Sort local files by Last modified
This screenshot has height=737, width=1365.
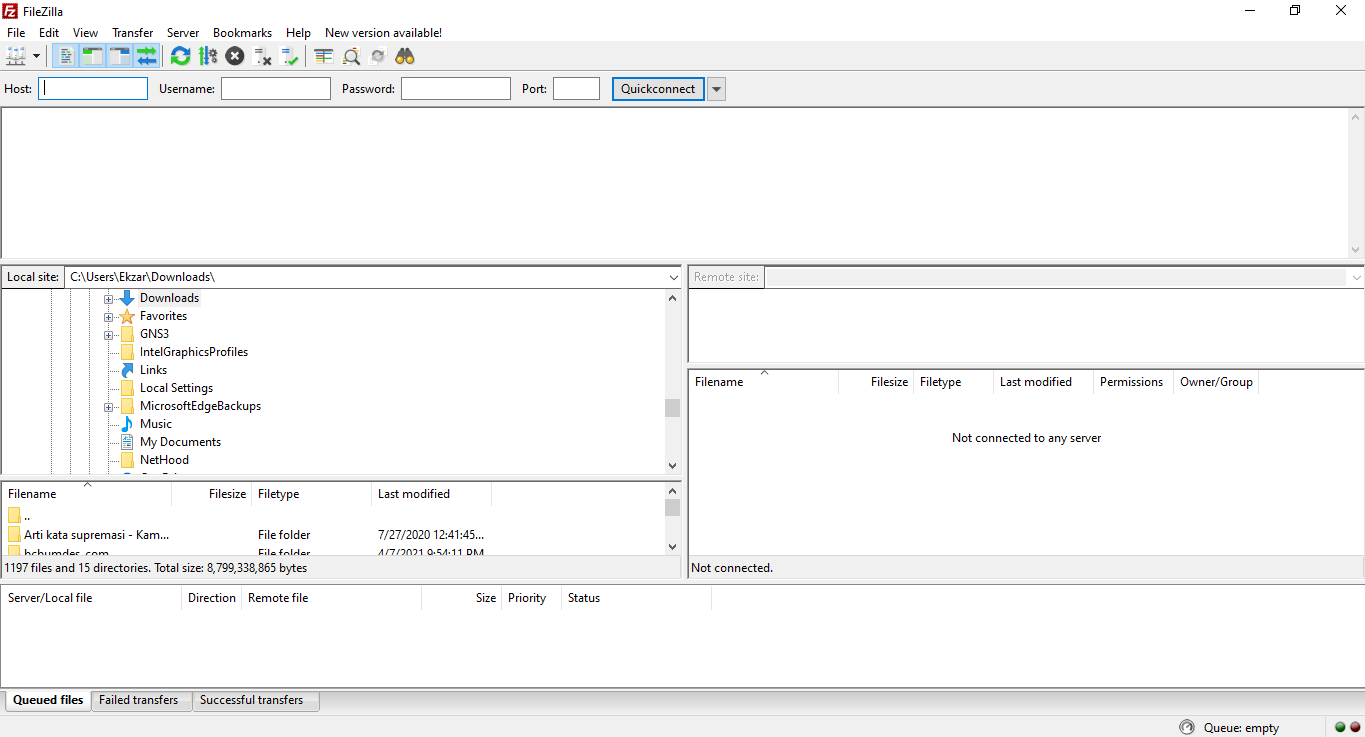click(x=432, y=494)
